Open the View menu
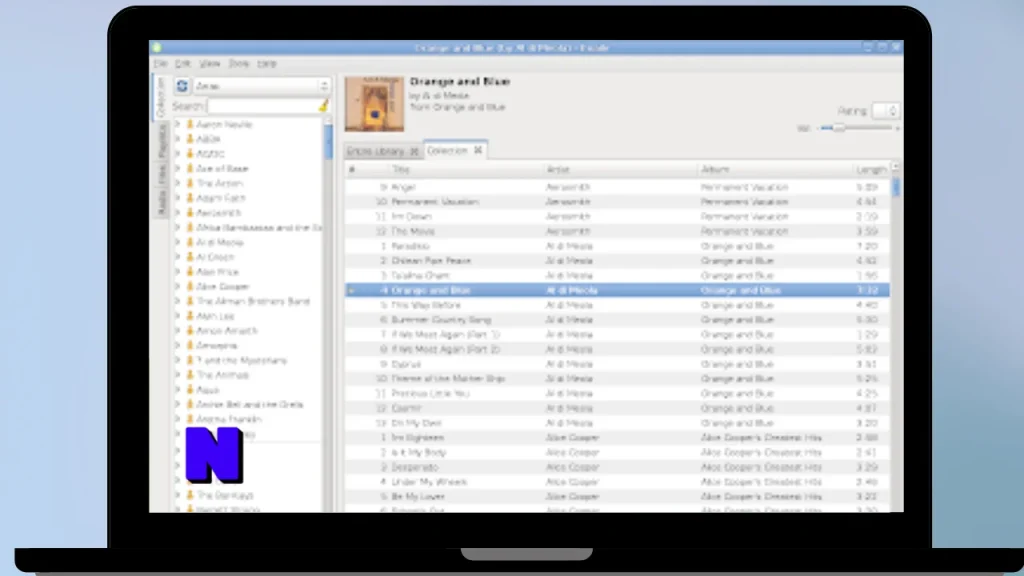The height and width of the screenshot is (576, 1024). [210, 63]
